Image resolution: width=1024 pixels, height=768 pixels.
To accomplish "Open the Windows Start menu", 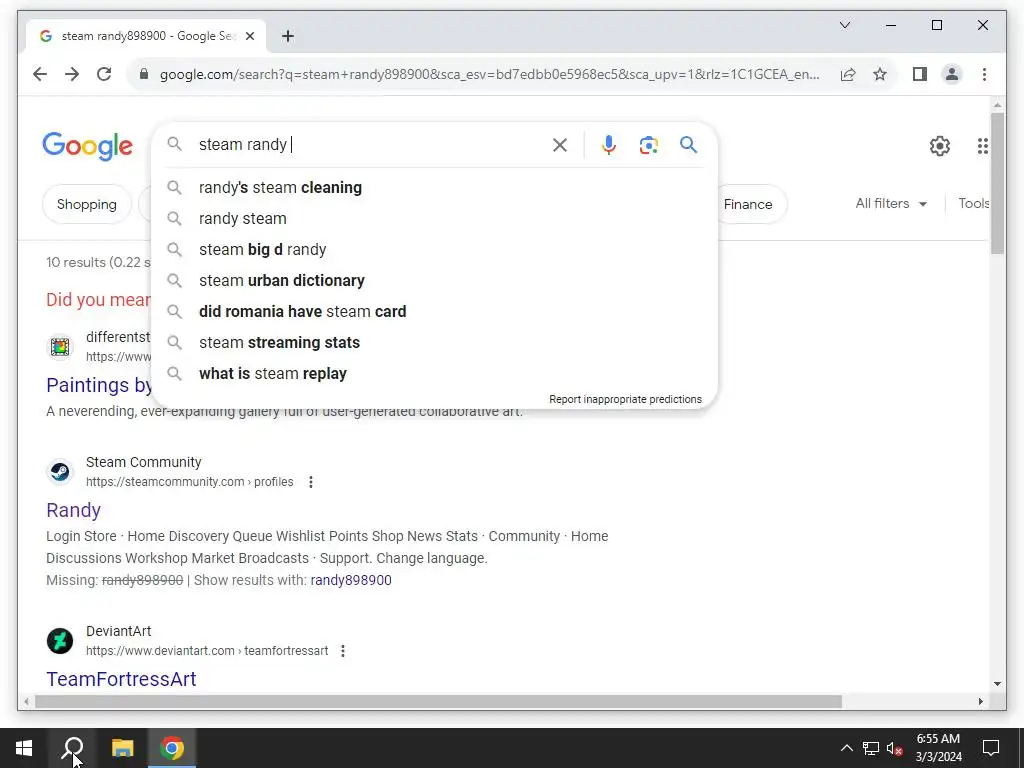I will [24, 748].
